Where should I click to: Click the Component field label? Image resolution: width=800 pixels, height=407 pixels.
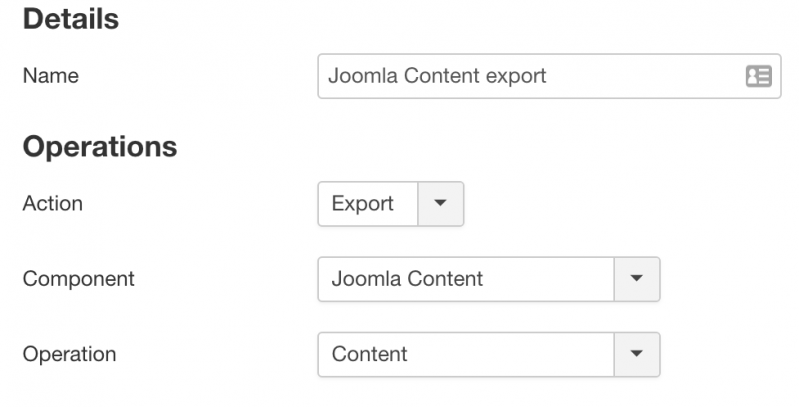79,279
